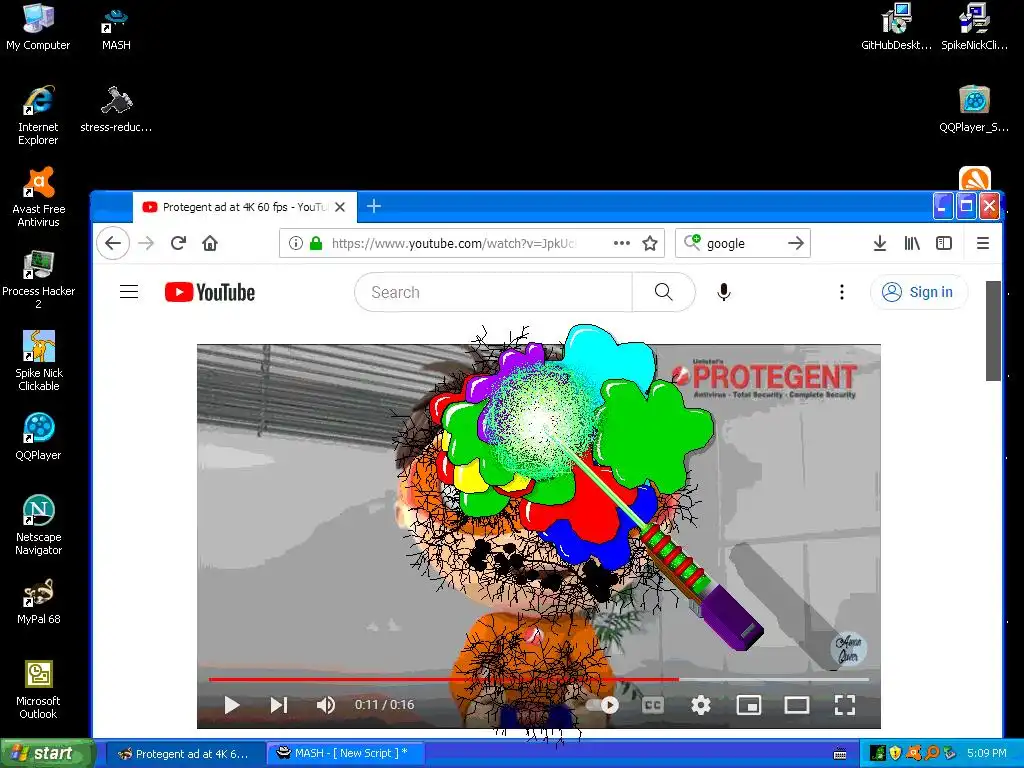Open page actions three-dot menu in URL bar
This screenshot has height=768, width=1024.
[622, 243]
